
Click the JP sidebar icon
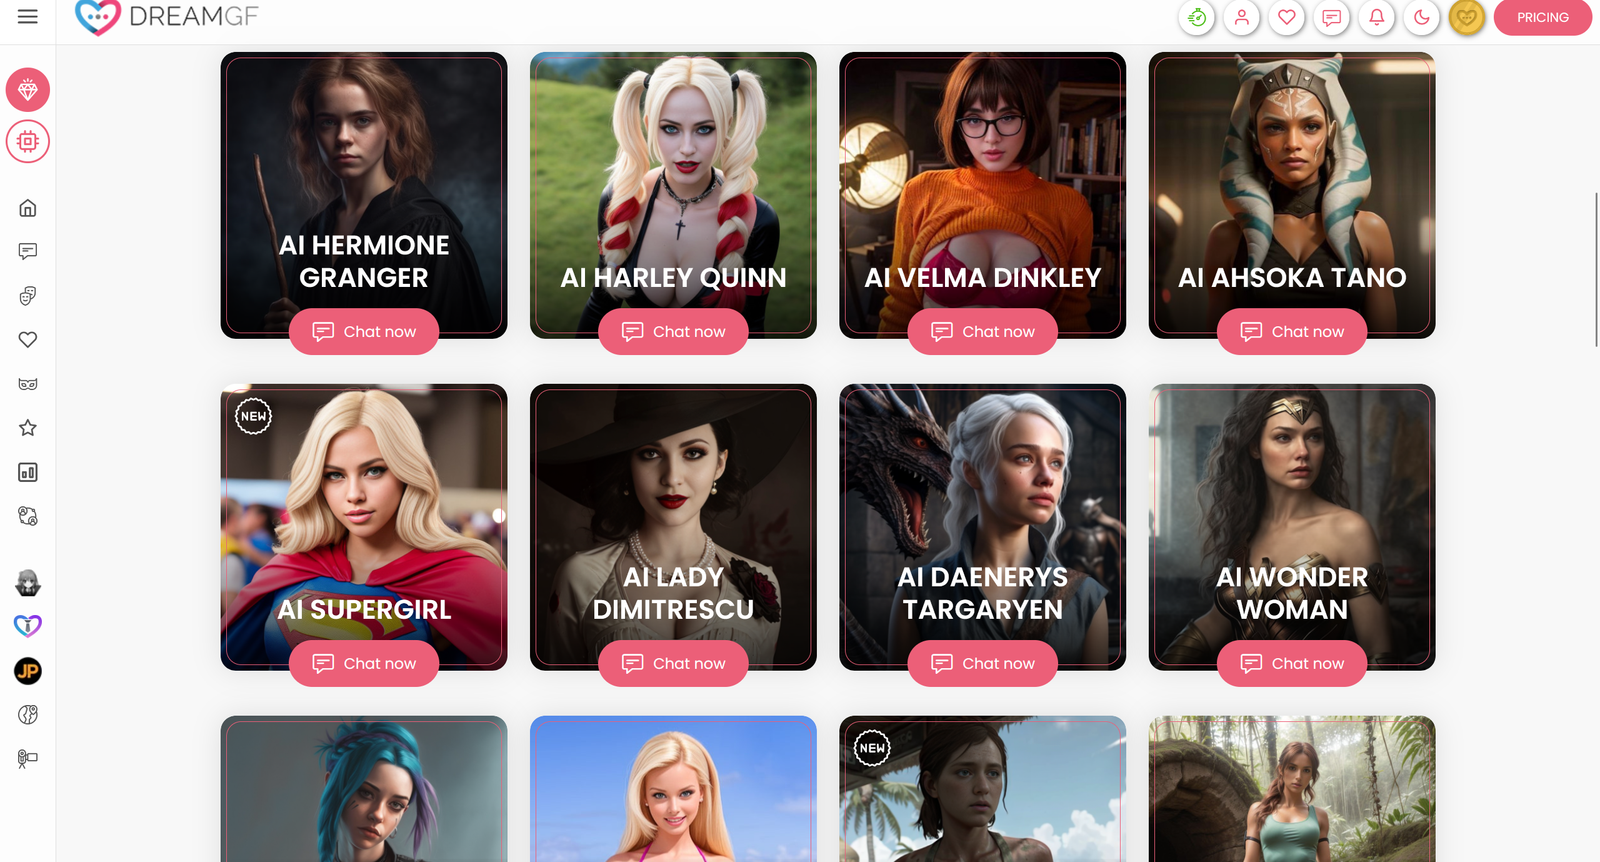(x=28, y=671)
